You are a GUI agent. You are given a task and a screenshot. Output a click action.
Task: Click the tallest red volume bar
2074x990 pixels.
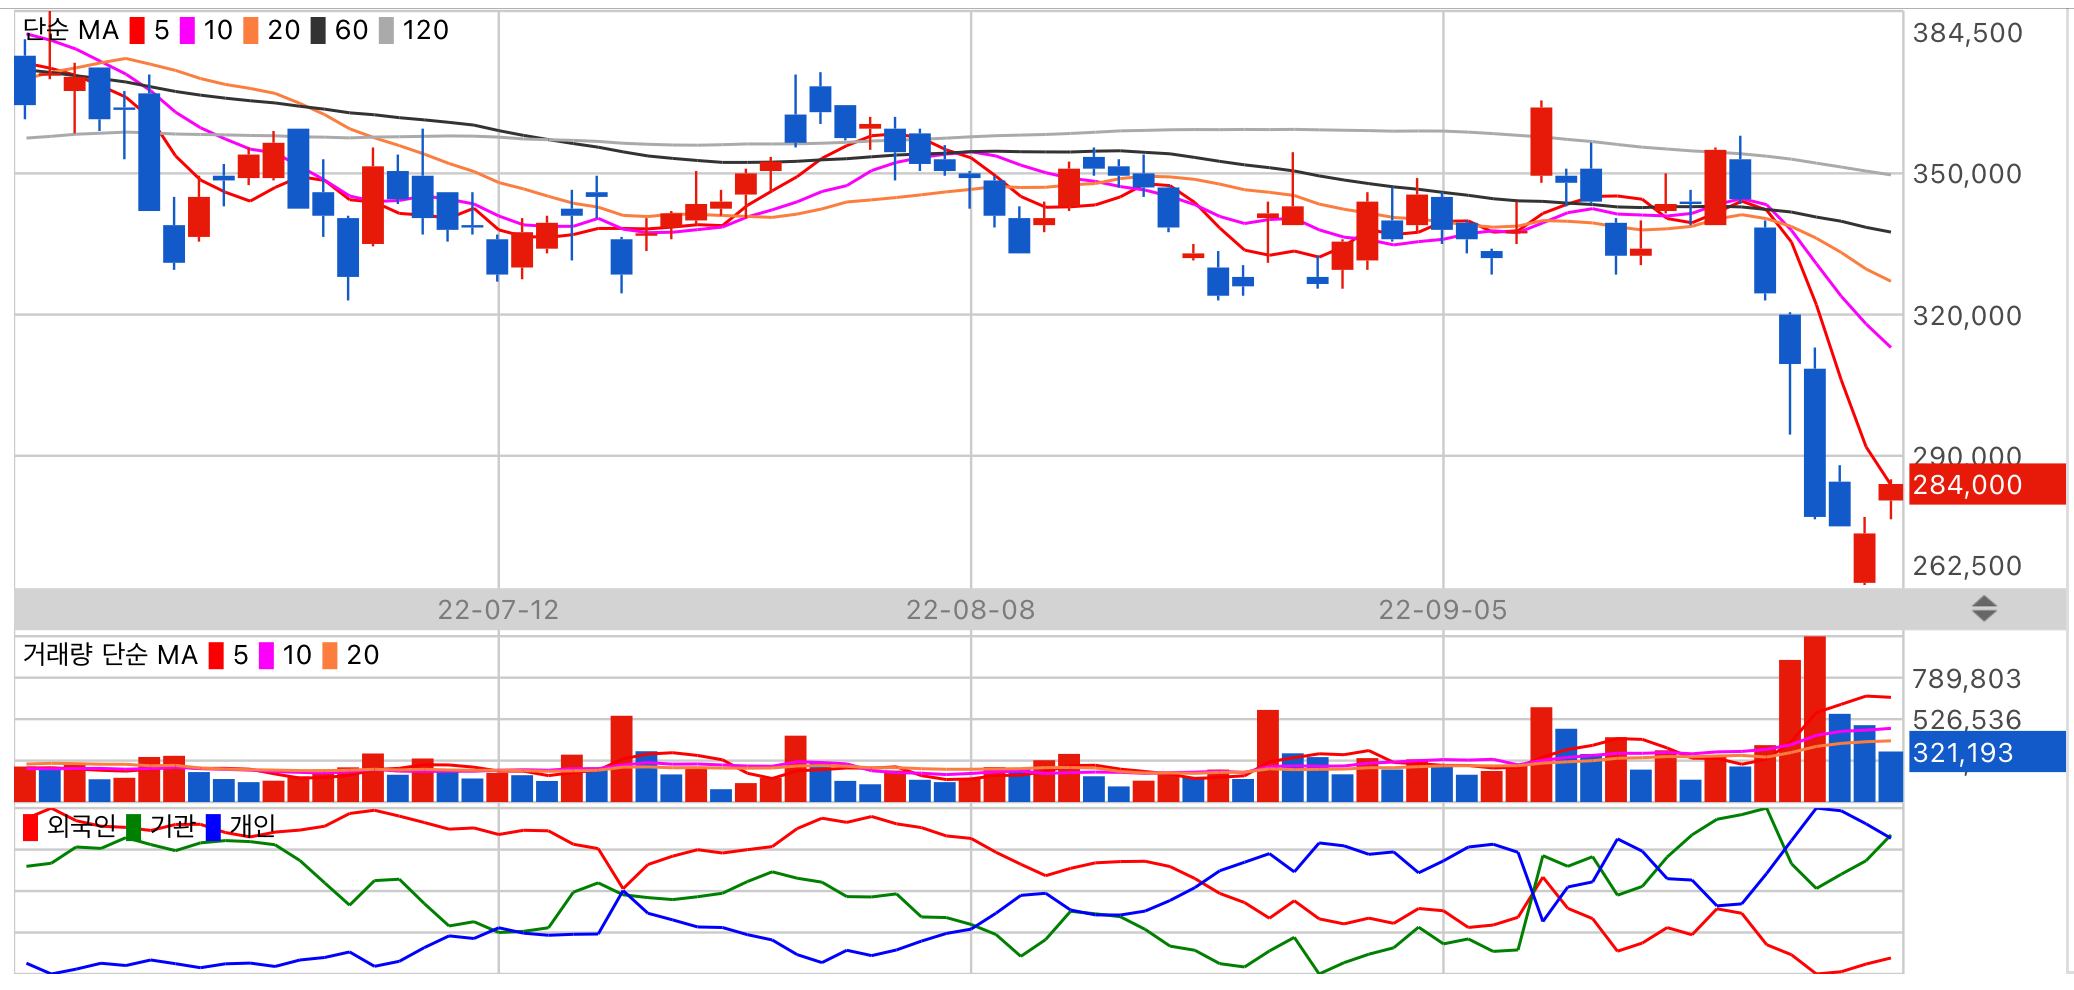[1815, 719]
